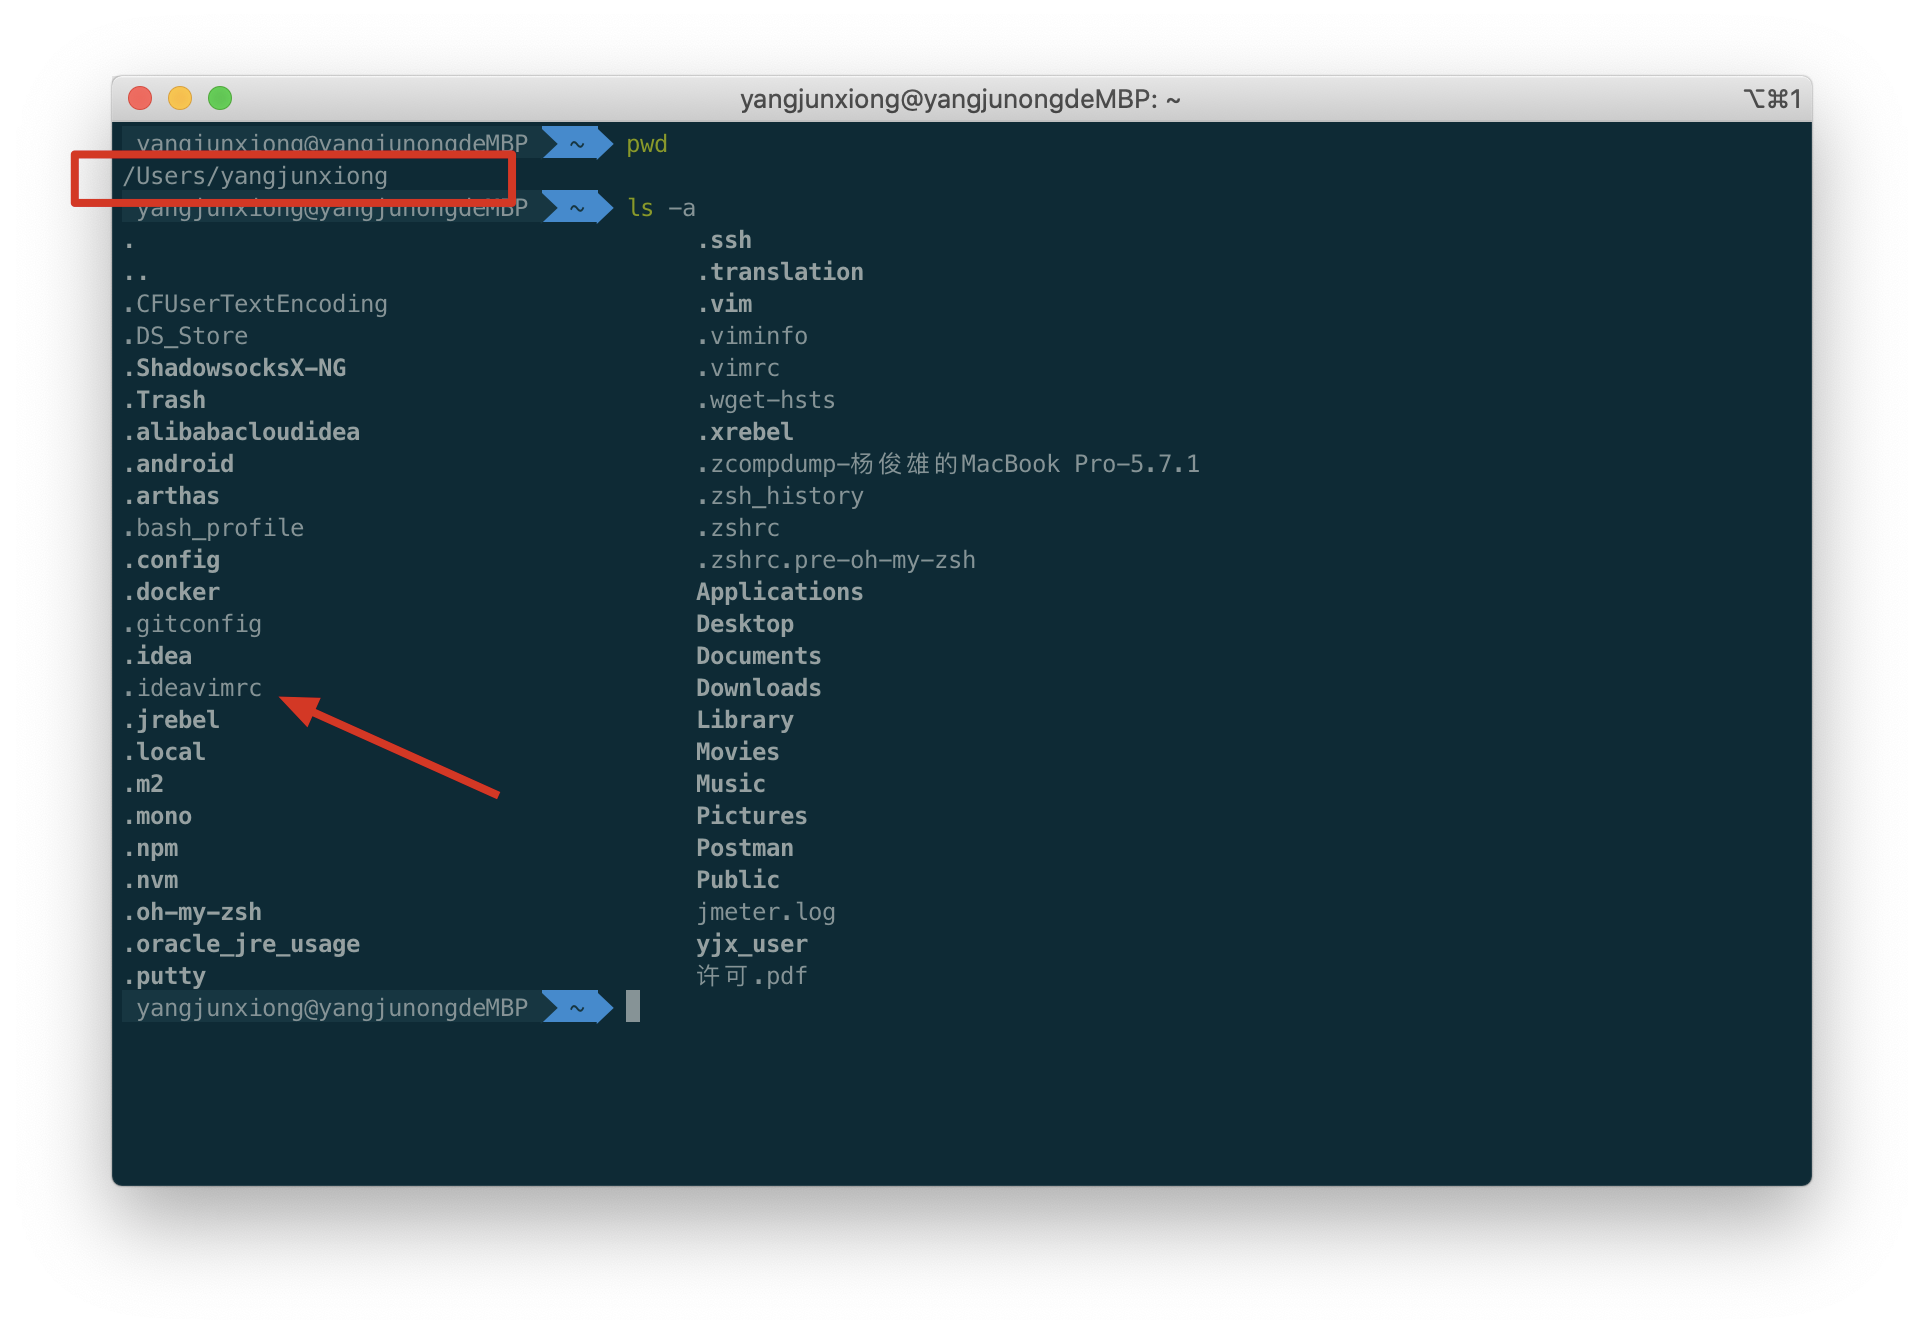Click the red close window button
The image size is (1924, 1334).
[140, 98]
